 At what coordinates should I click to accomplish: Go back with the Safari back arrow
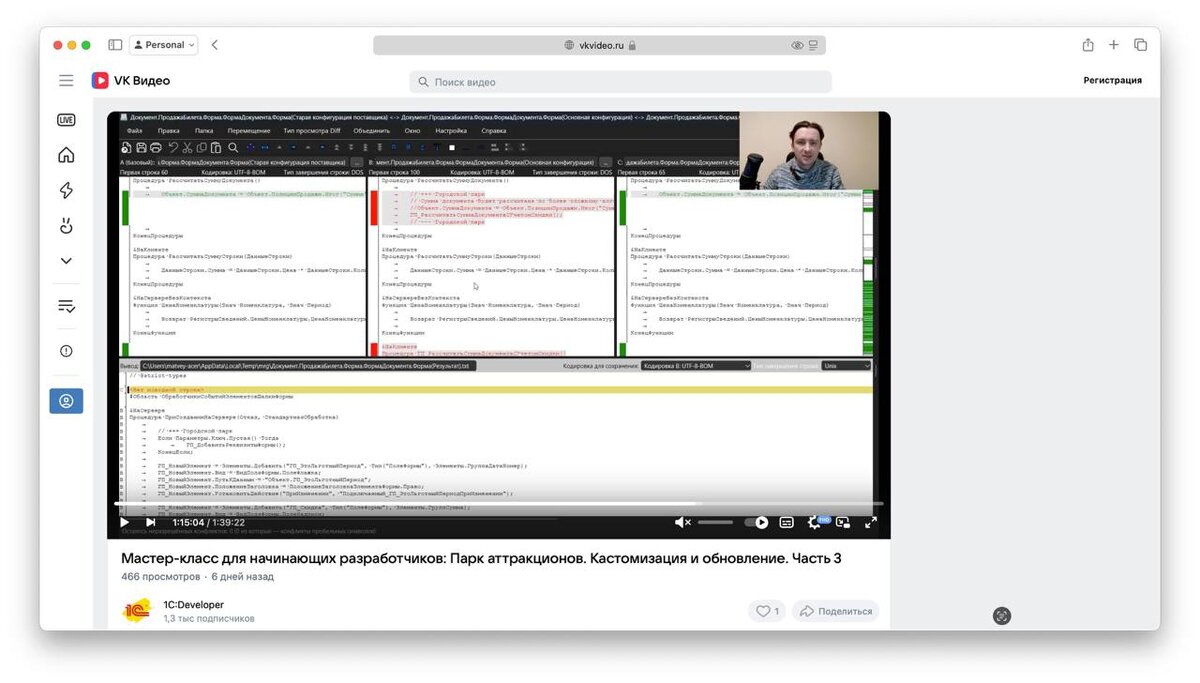(214, 45)
